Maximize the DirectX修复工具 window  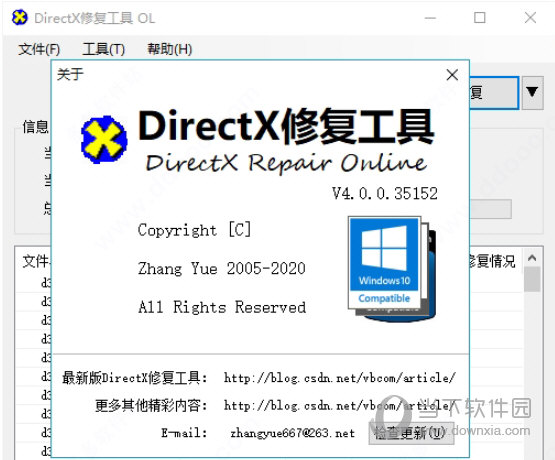click(x=480, y=18)
